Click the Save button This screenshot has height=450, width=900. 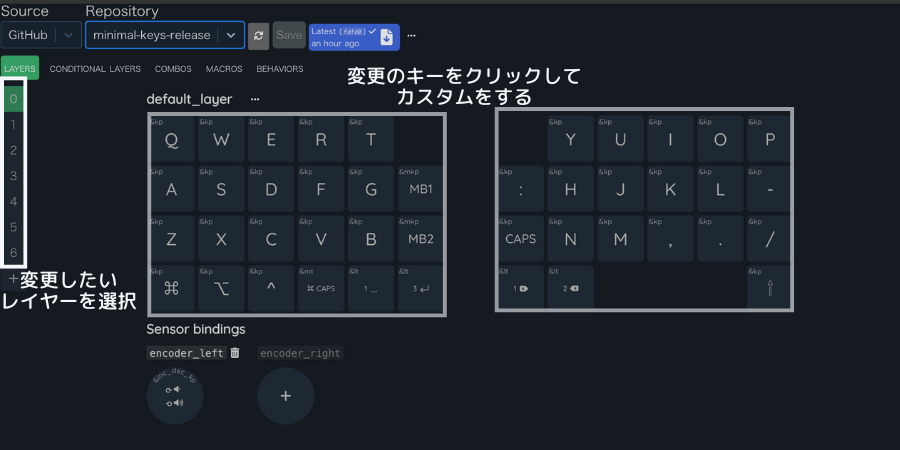point(289,35)
